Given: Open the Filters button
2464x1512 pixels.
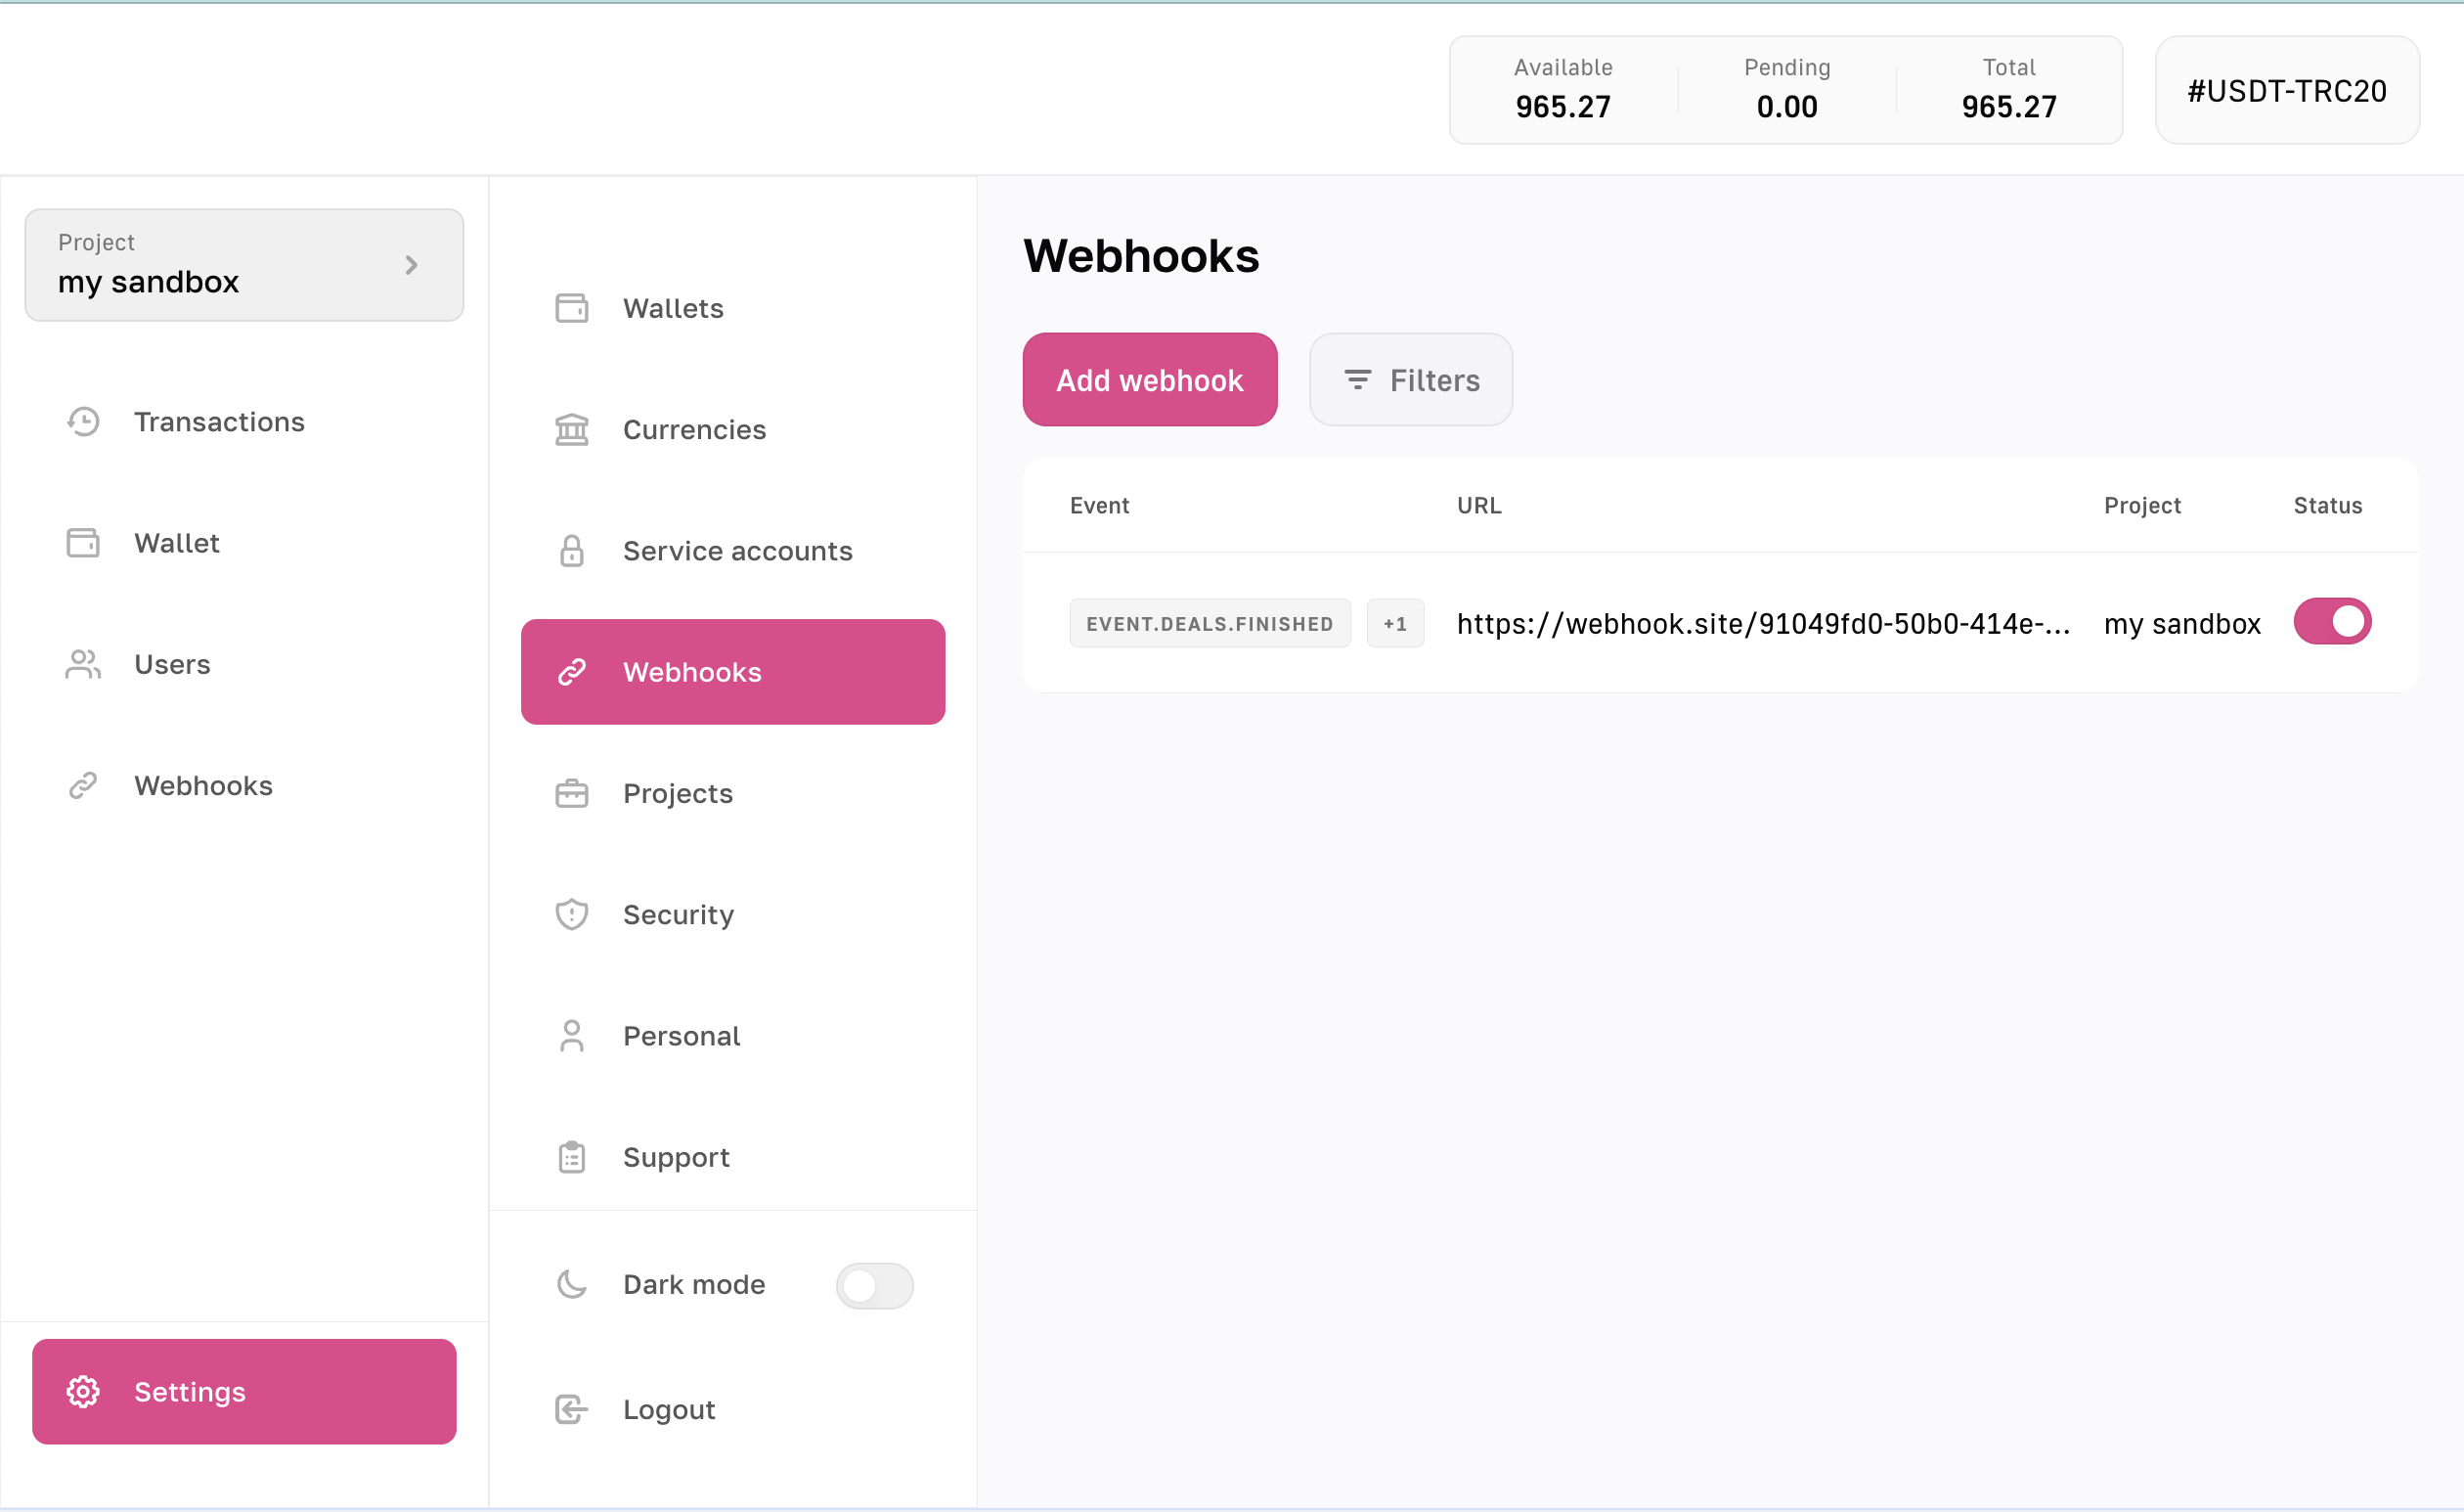Looking at the screenshot, I should tap(1410, 380).
